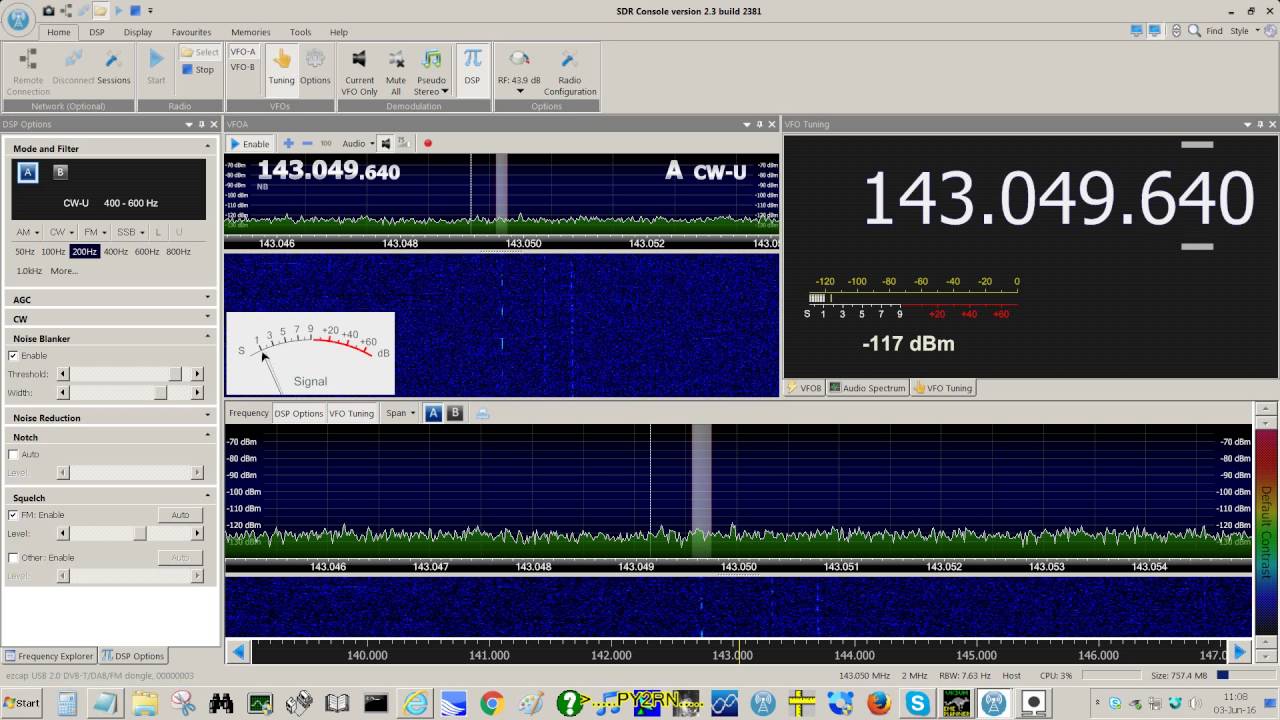
Task: Click the left arrow of frequency band scroller
Action: coord(238,652)
